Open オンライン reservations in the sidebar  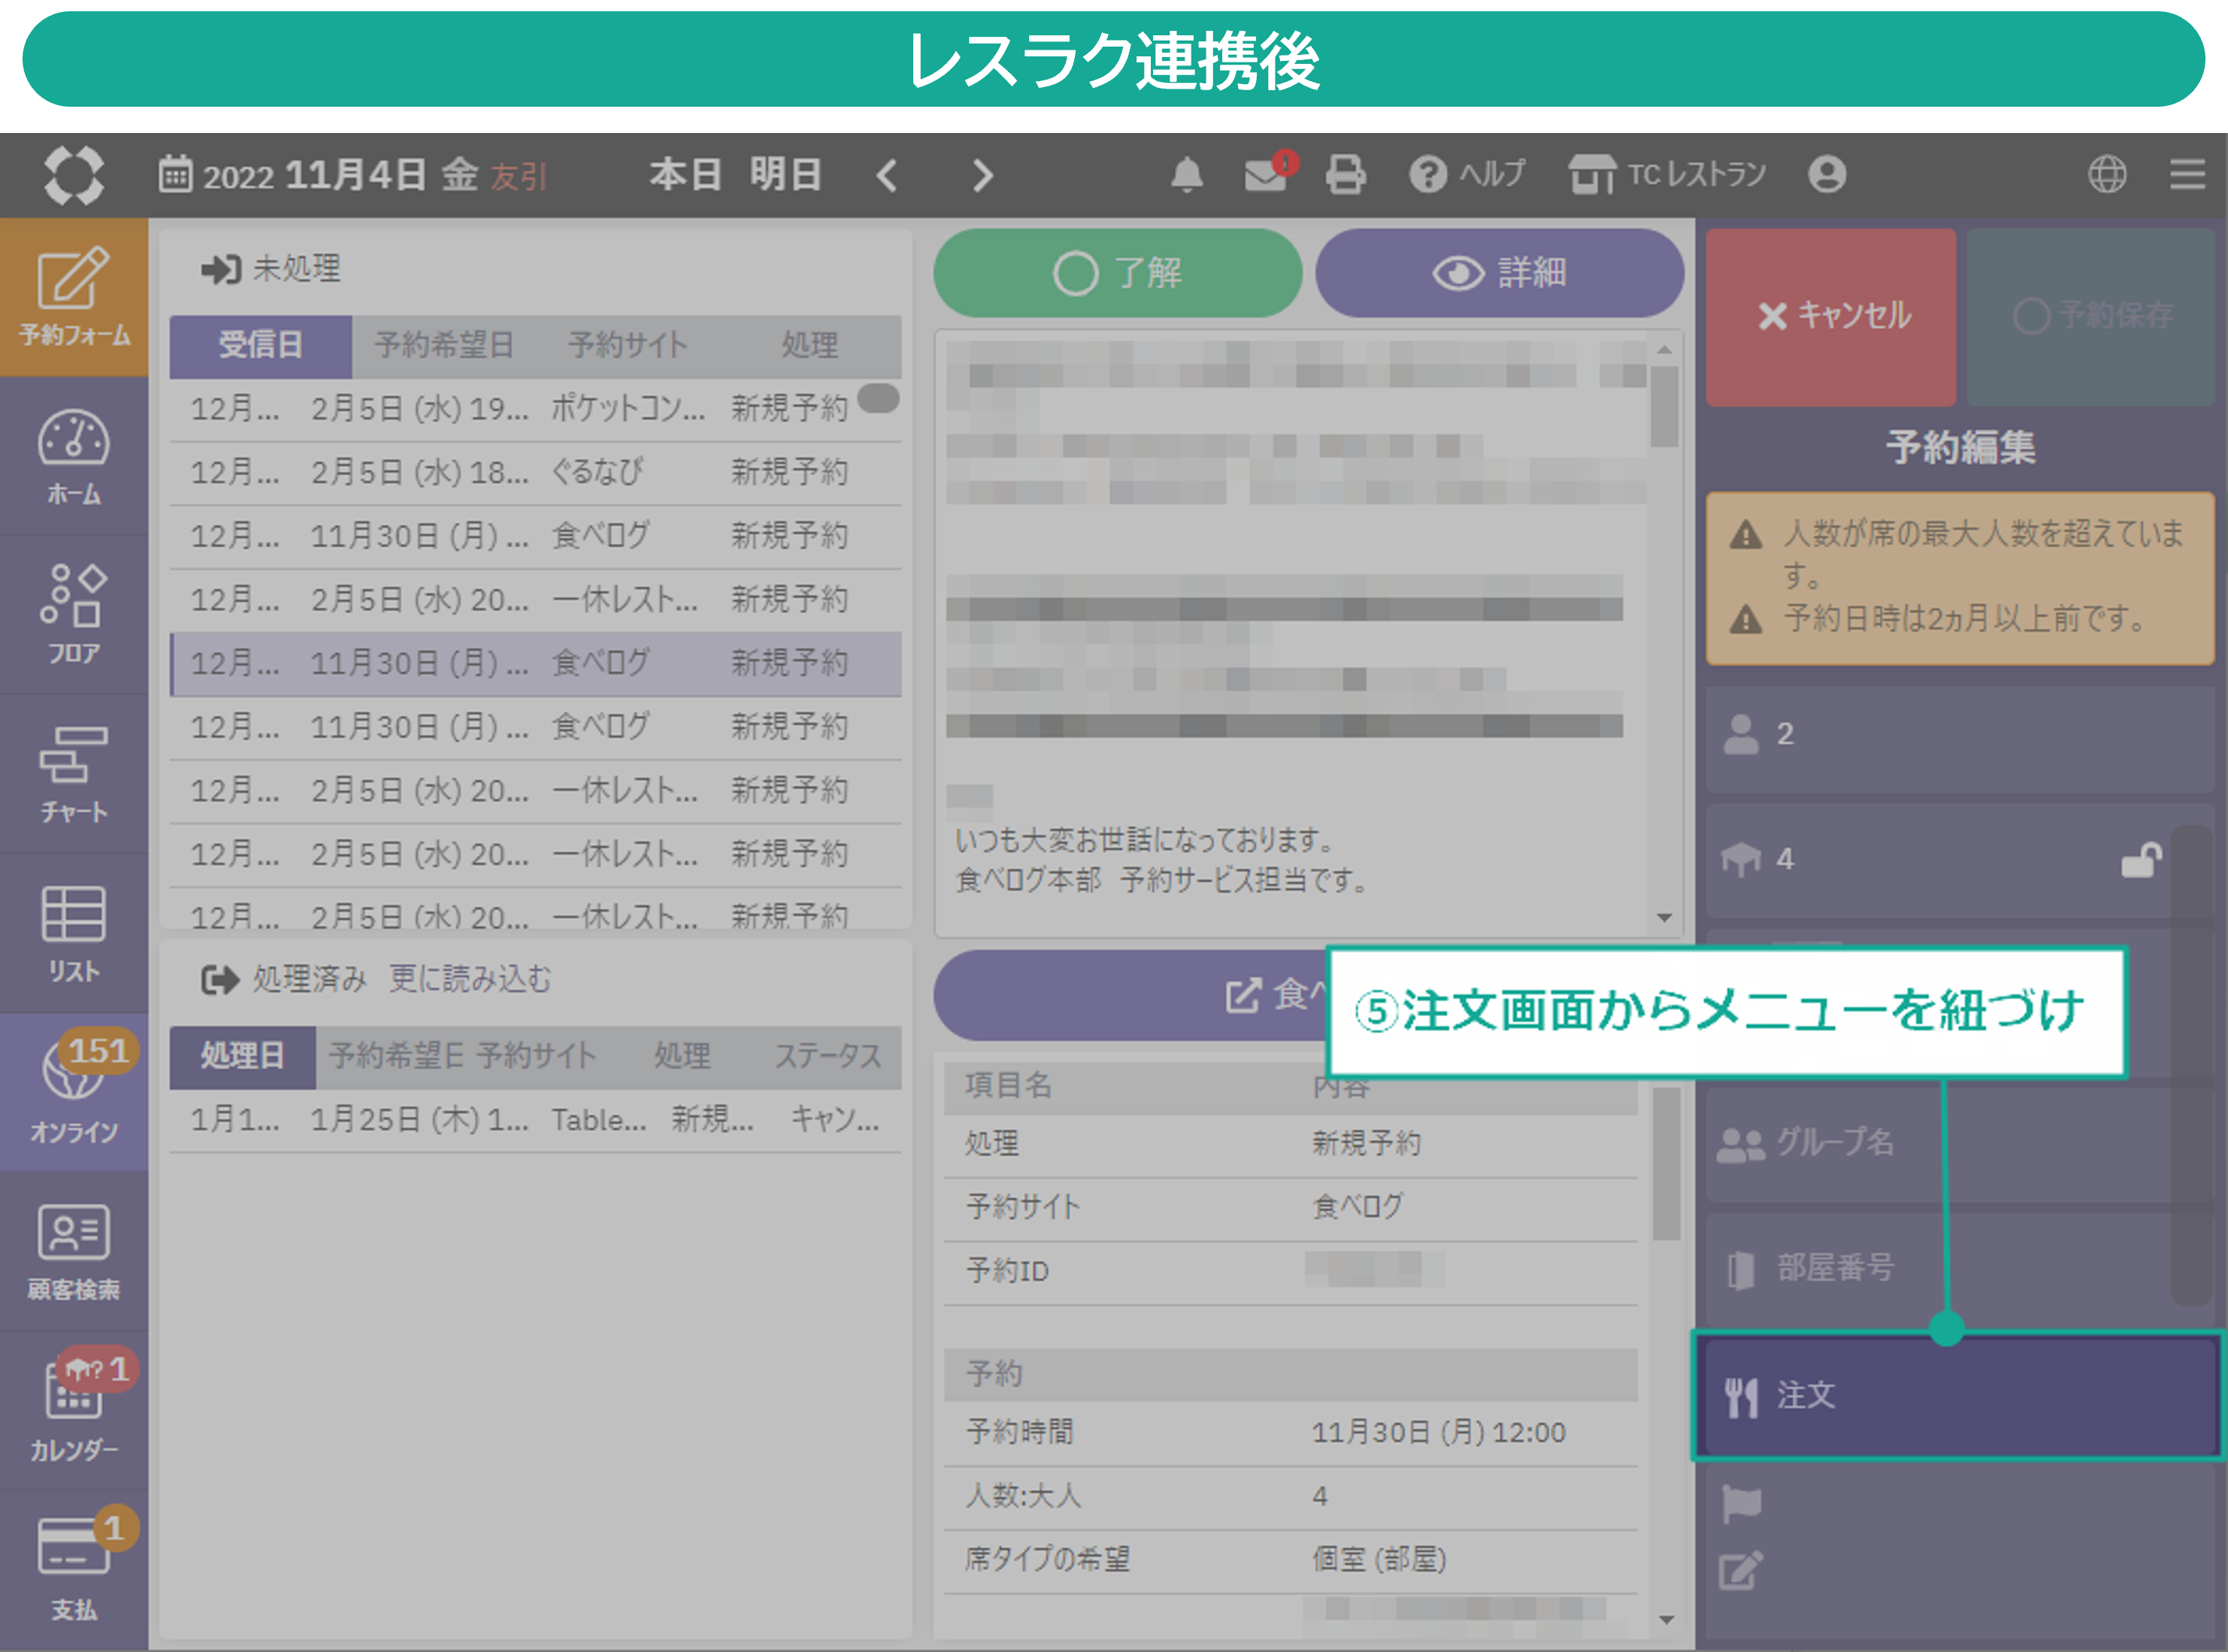pos(74,1092)
